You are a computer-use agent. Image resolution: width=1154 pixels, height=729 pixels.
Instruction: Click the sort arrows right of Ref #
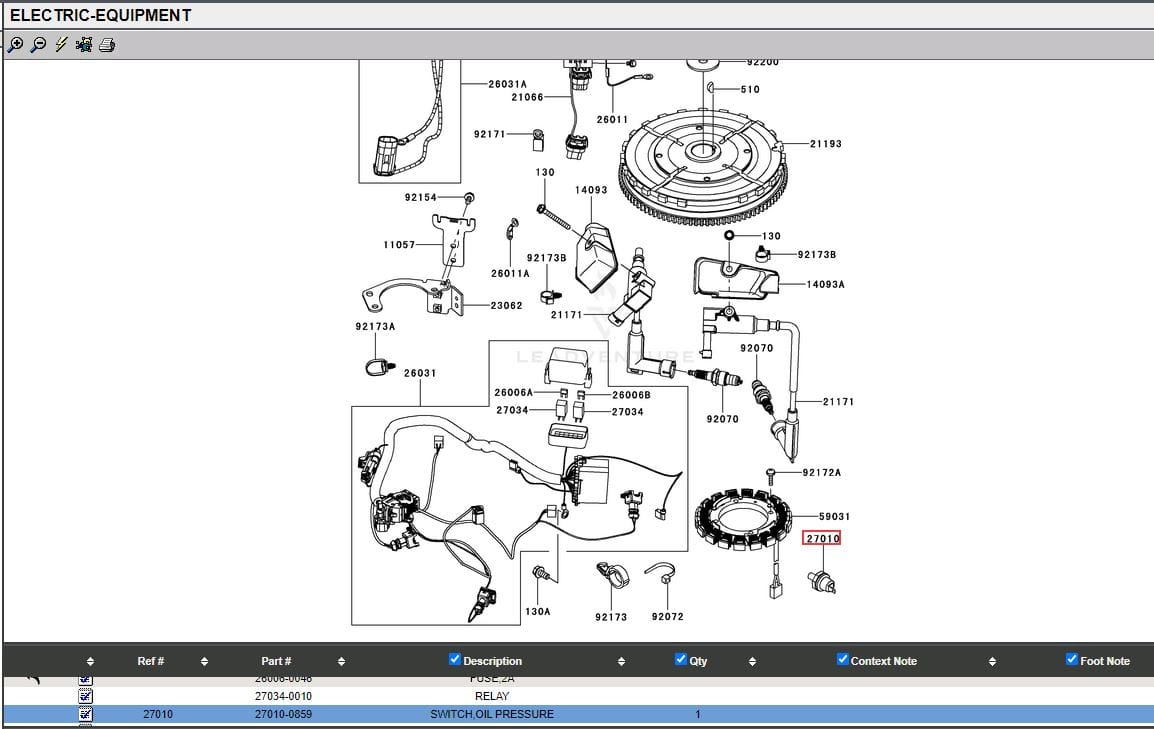click(x=204, y=661)
